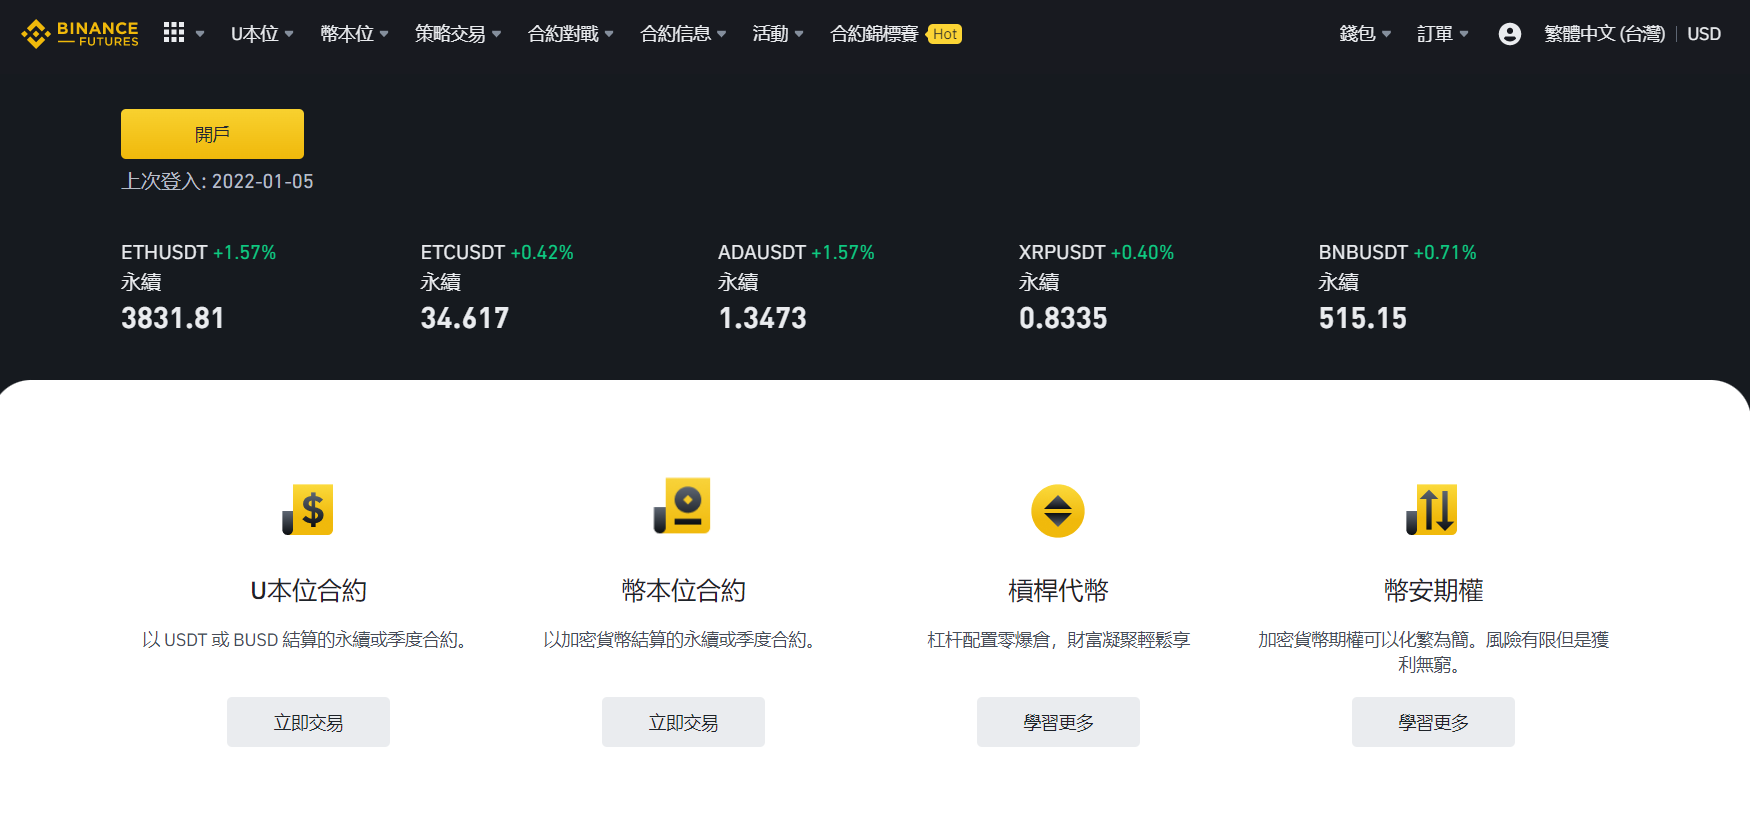This screenshot has width=1750, height=831.
Task: Click the ETHUSDT price 3831.81
Action: [173, 318]
